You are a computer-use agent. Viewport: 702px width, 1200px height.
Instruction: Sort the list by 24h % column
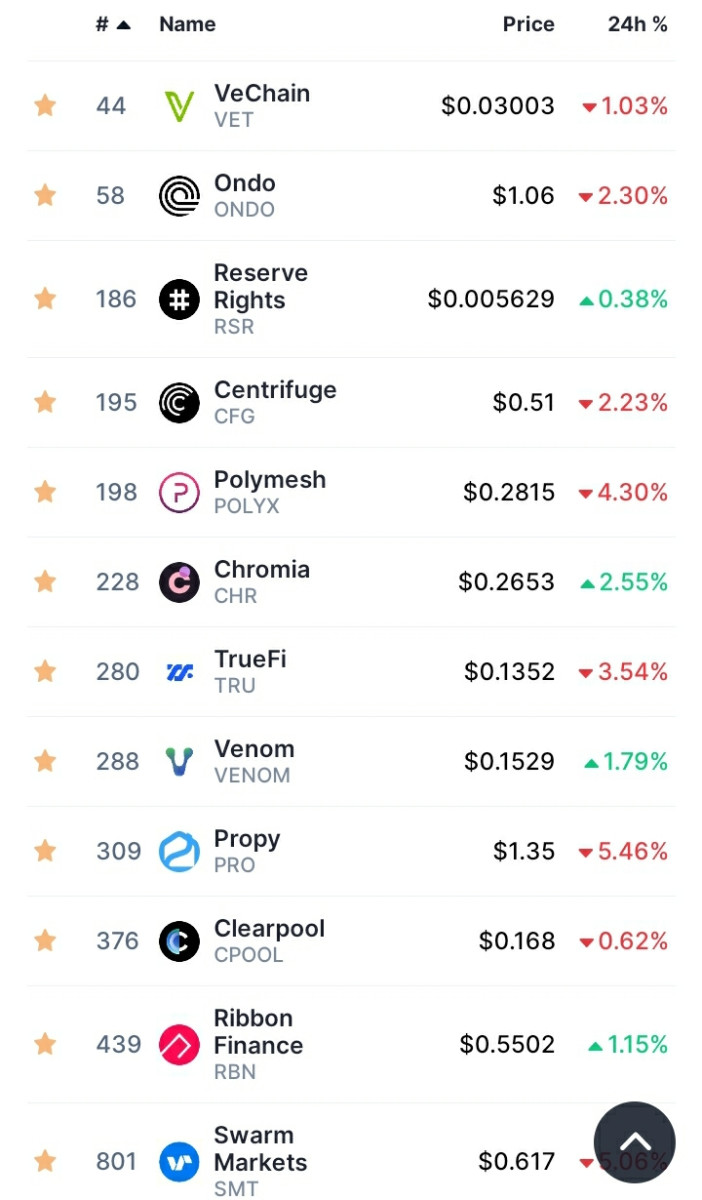click(637, 25)
